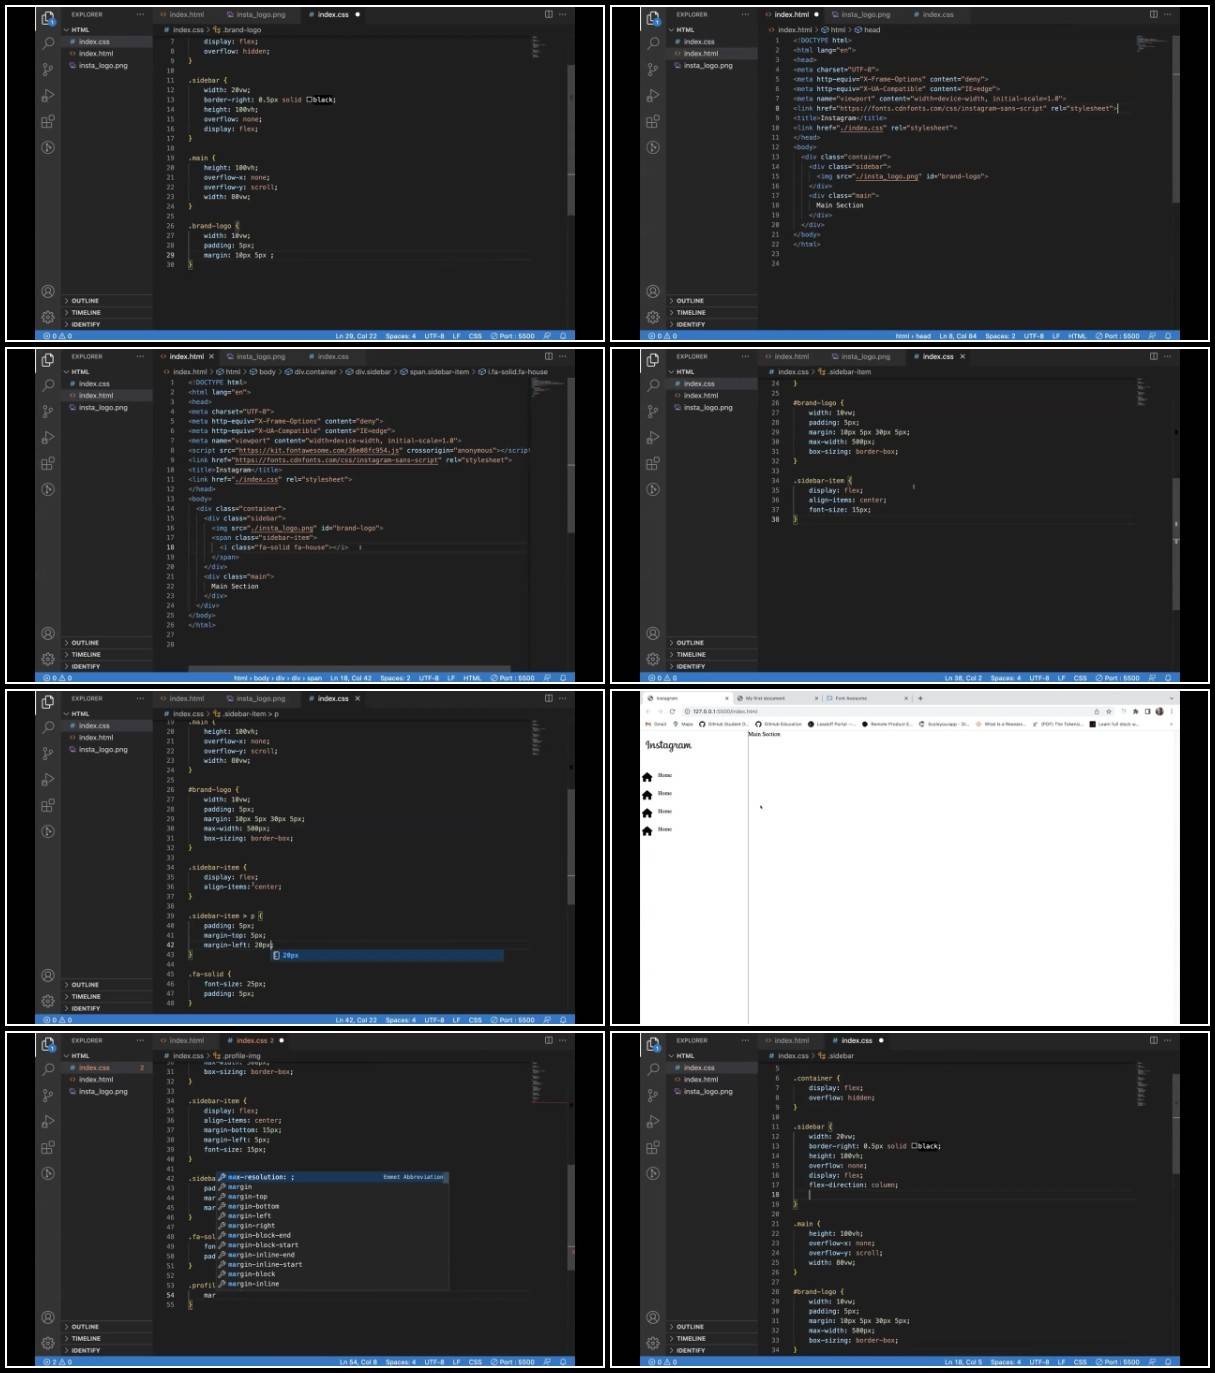Expand TIMELINE in the Ln 54, Col 8 window
The width and height of the screenshot is (1215, 1373).
point(108,1339)
